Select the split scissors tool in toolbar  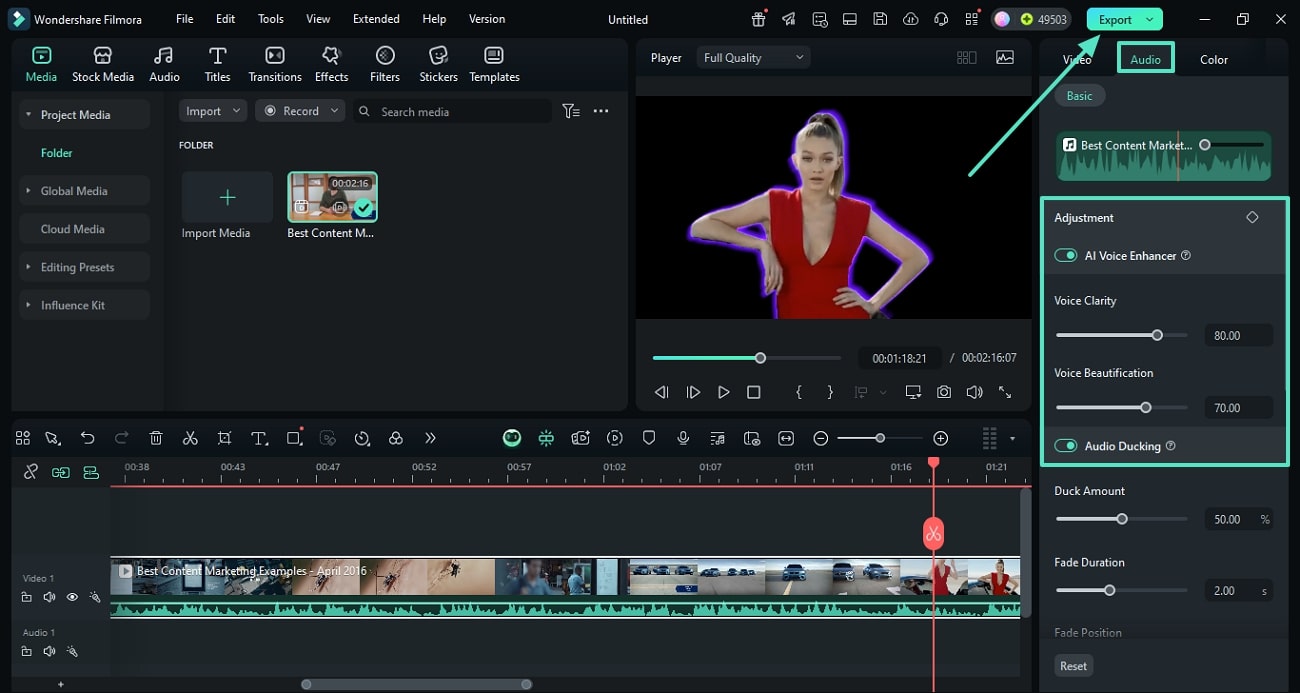click(190, 438)
